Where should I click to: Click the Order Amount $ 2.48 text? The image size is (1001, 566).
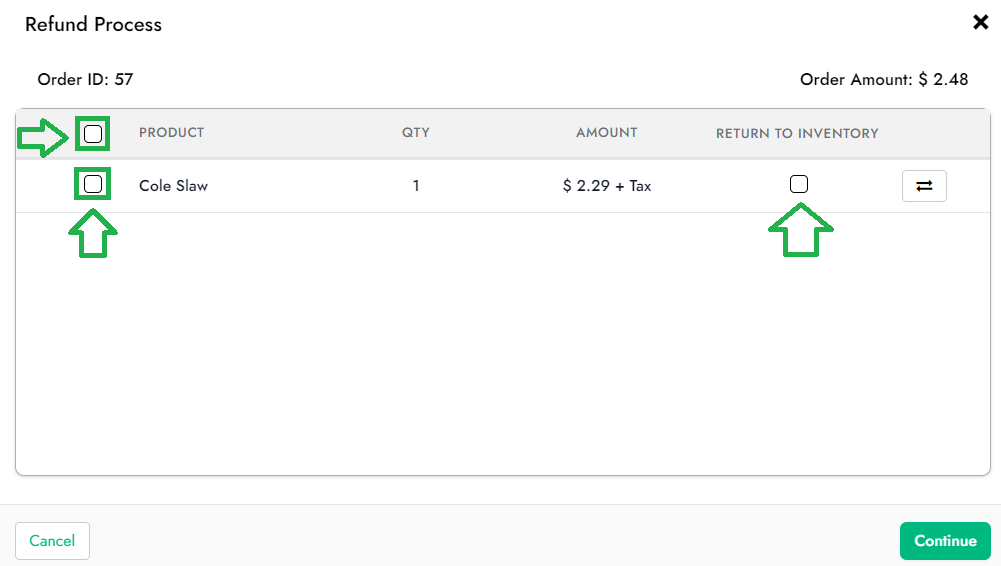click(x=884, y=79)
